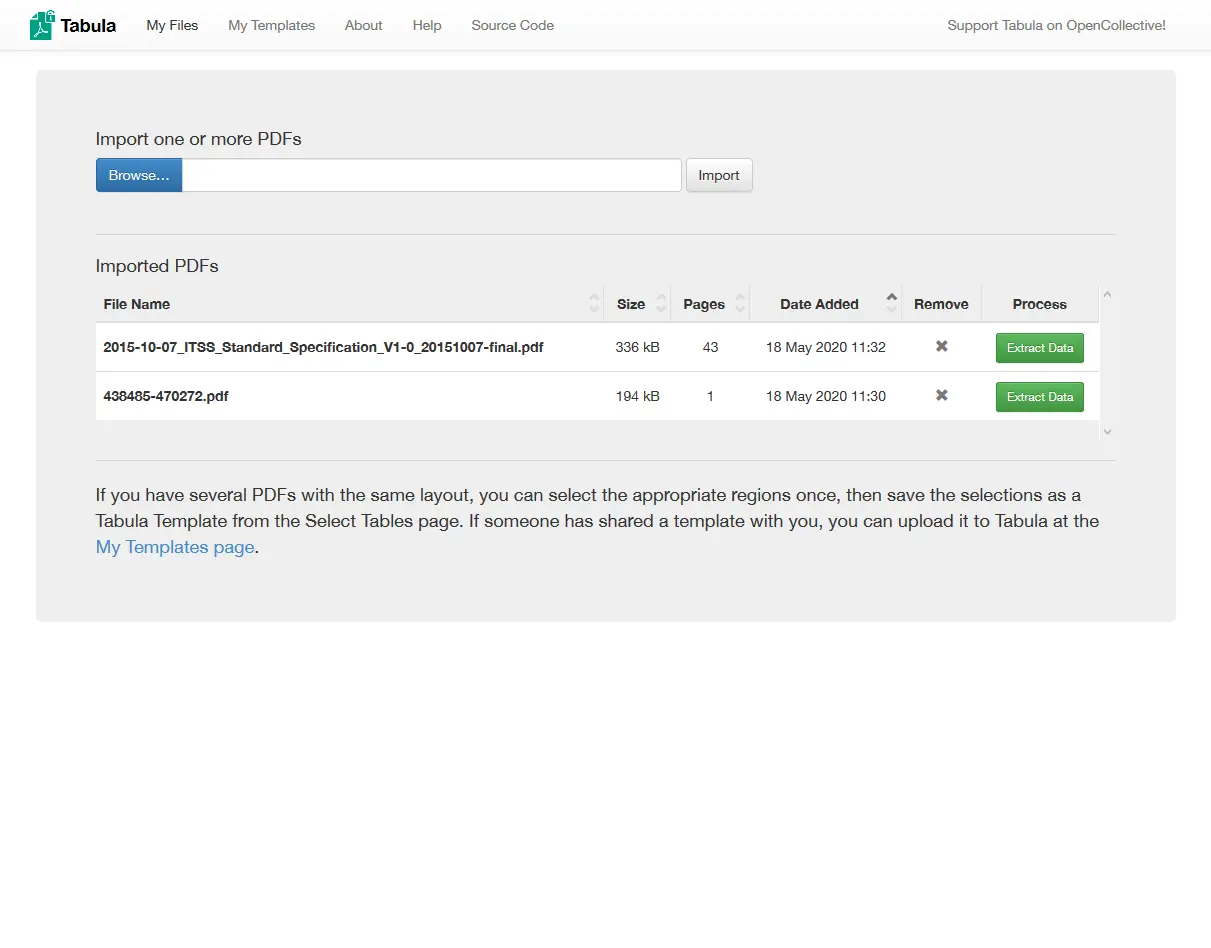Follow the My Templates page link
This screenshot has height=948, width=1211.
[x=175, y=547]
